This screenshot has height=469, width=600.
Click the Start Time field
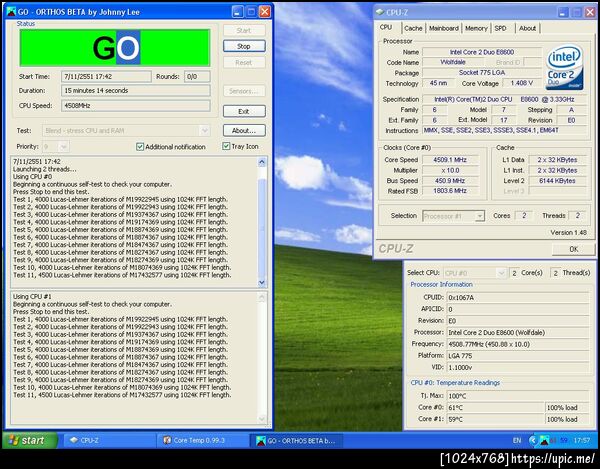(106, 77)
